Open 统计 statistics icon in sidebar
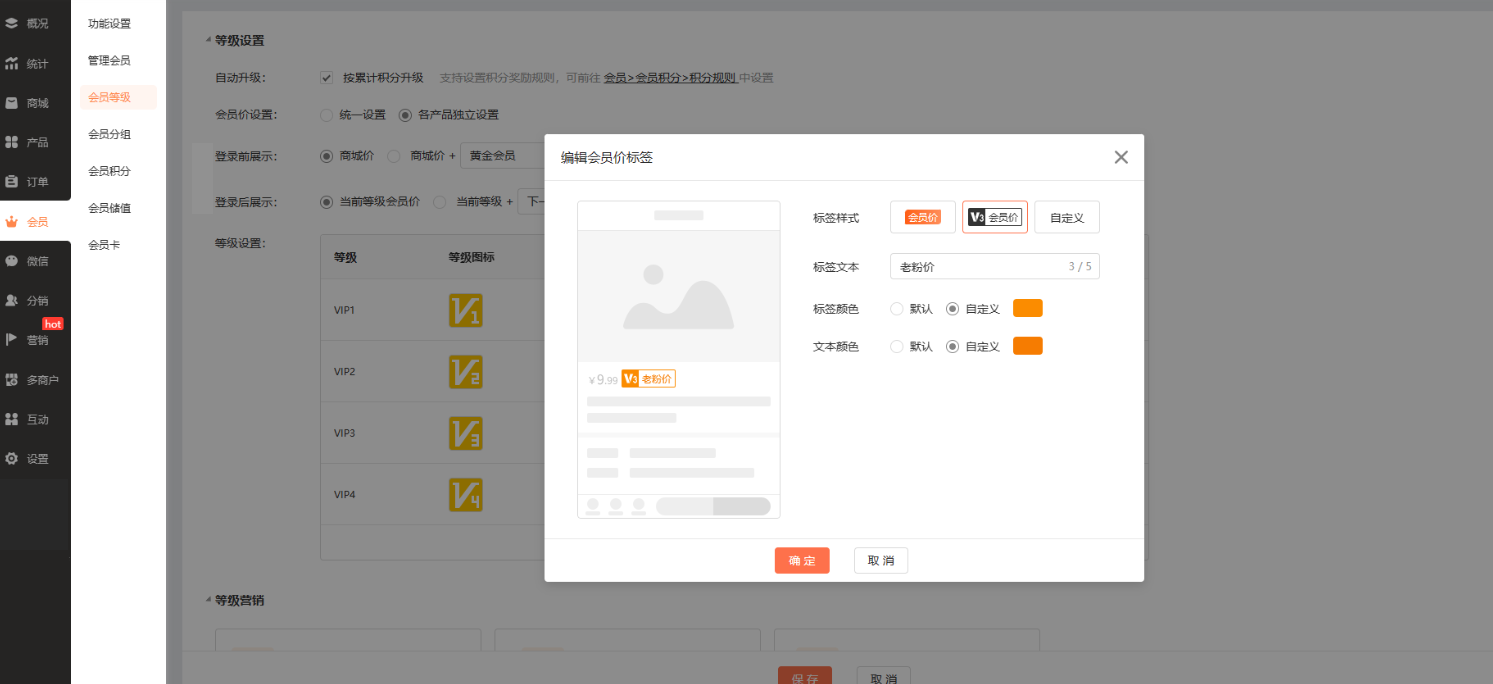Screen dimensions: 1493x684 coord(12,63)
